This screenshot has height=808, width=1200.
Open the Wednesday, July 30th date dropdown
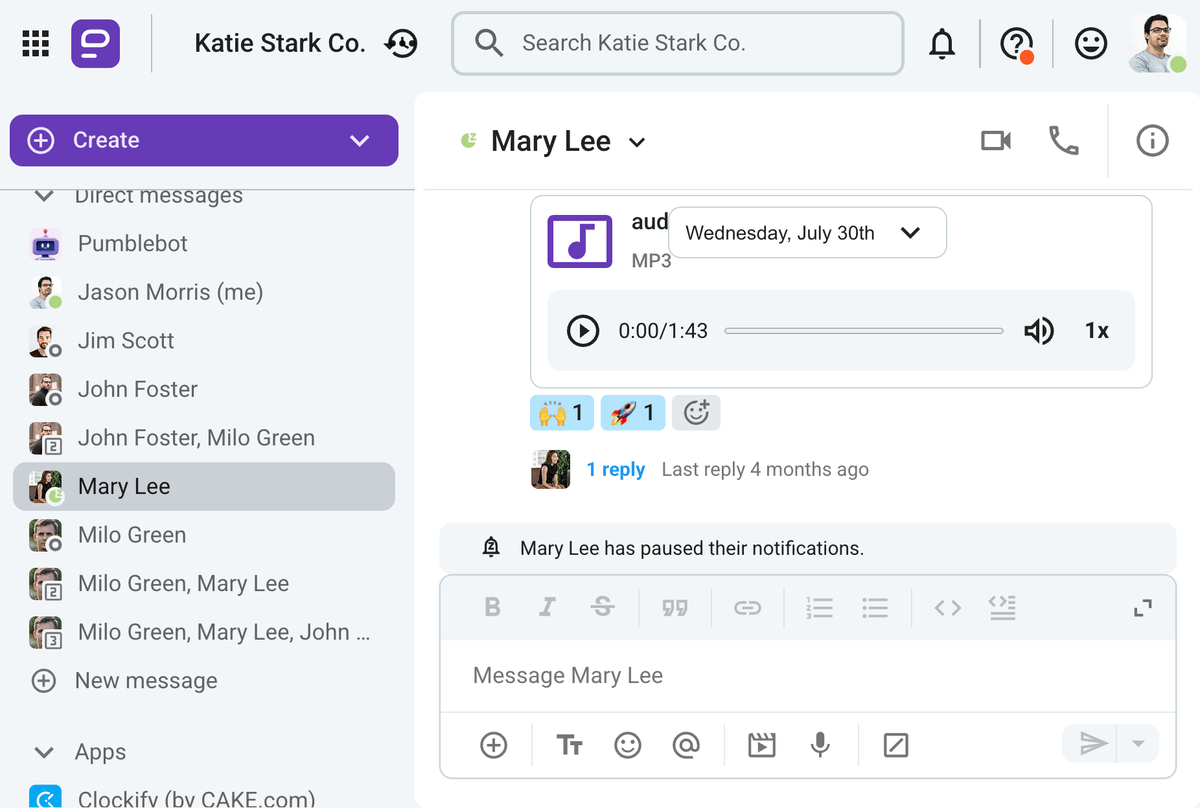806,233
